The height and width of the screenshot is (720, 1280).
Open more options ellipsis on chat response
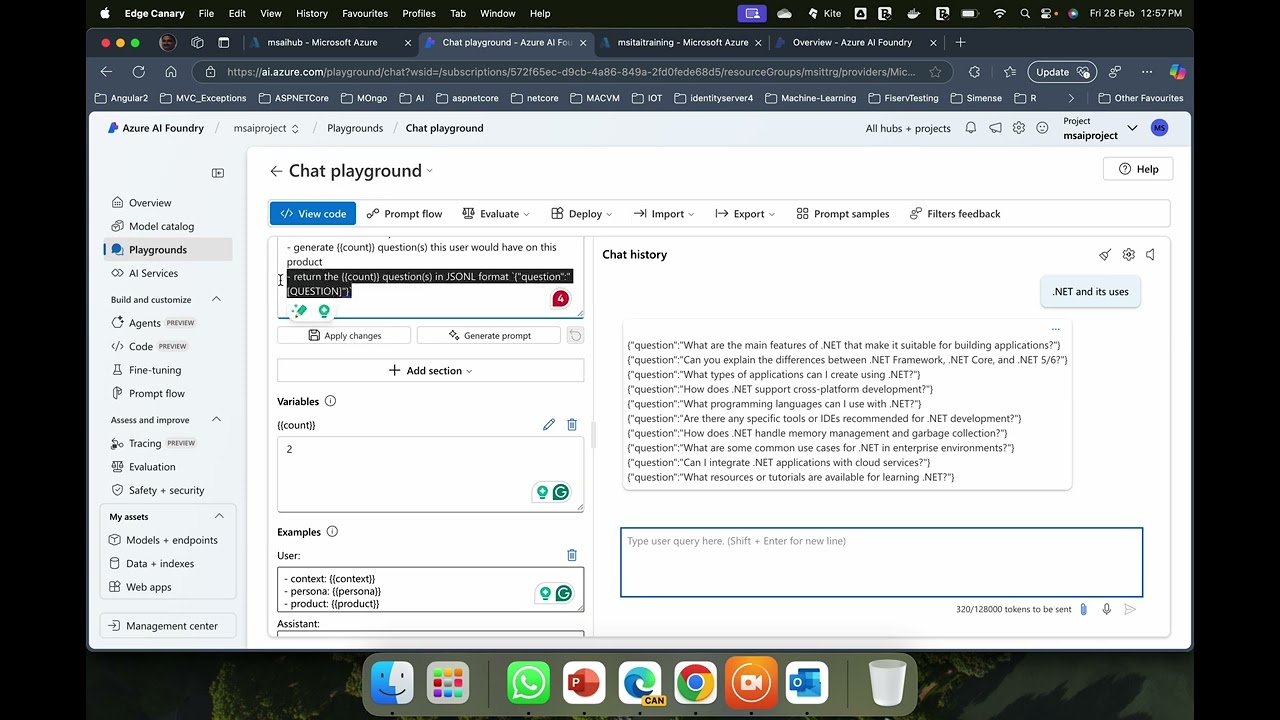point(1055,329)
